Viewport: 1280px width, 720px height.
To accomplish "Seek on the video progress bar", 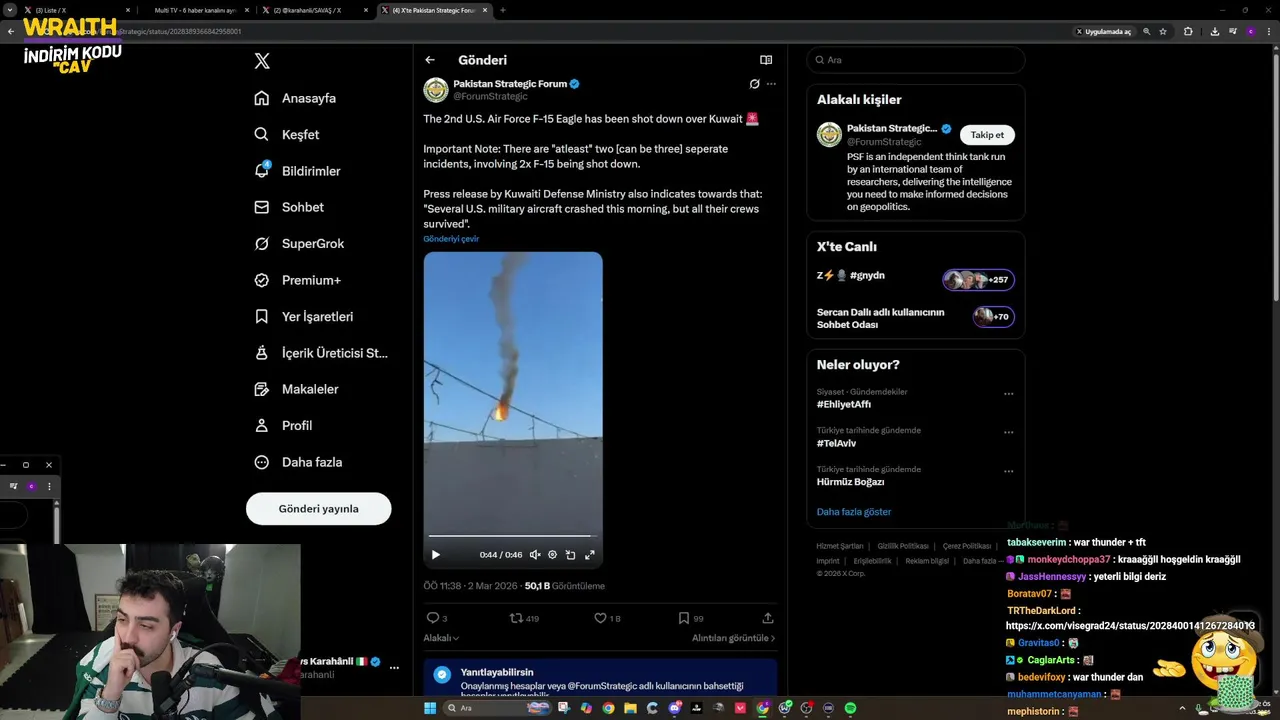I will 513,536.
